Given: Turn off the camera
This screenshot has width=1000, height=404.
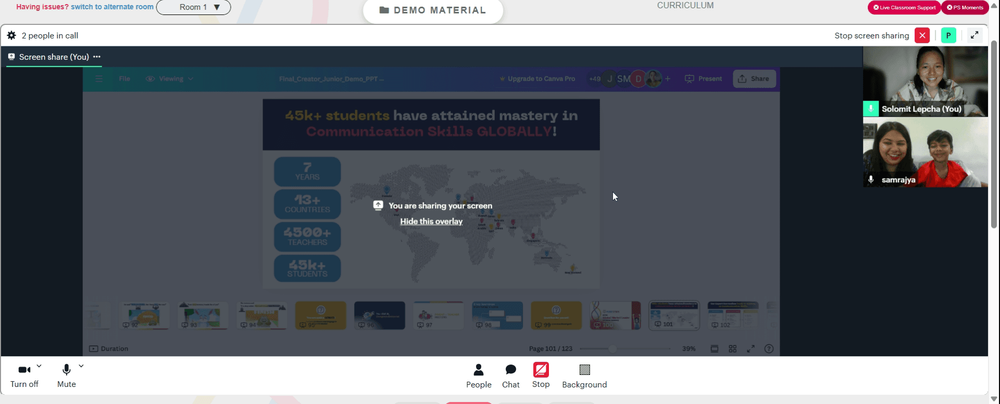Looking at the screenshot, I should [24, 376].
